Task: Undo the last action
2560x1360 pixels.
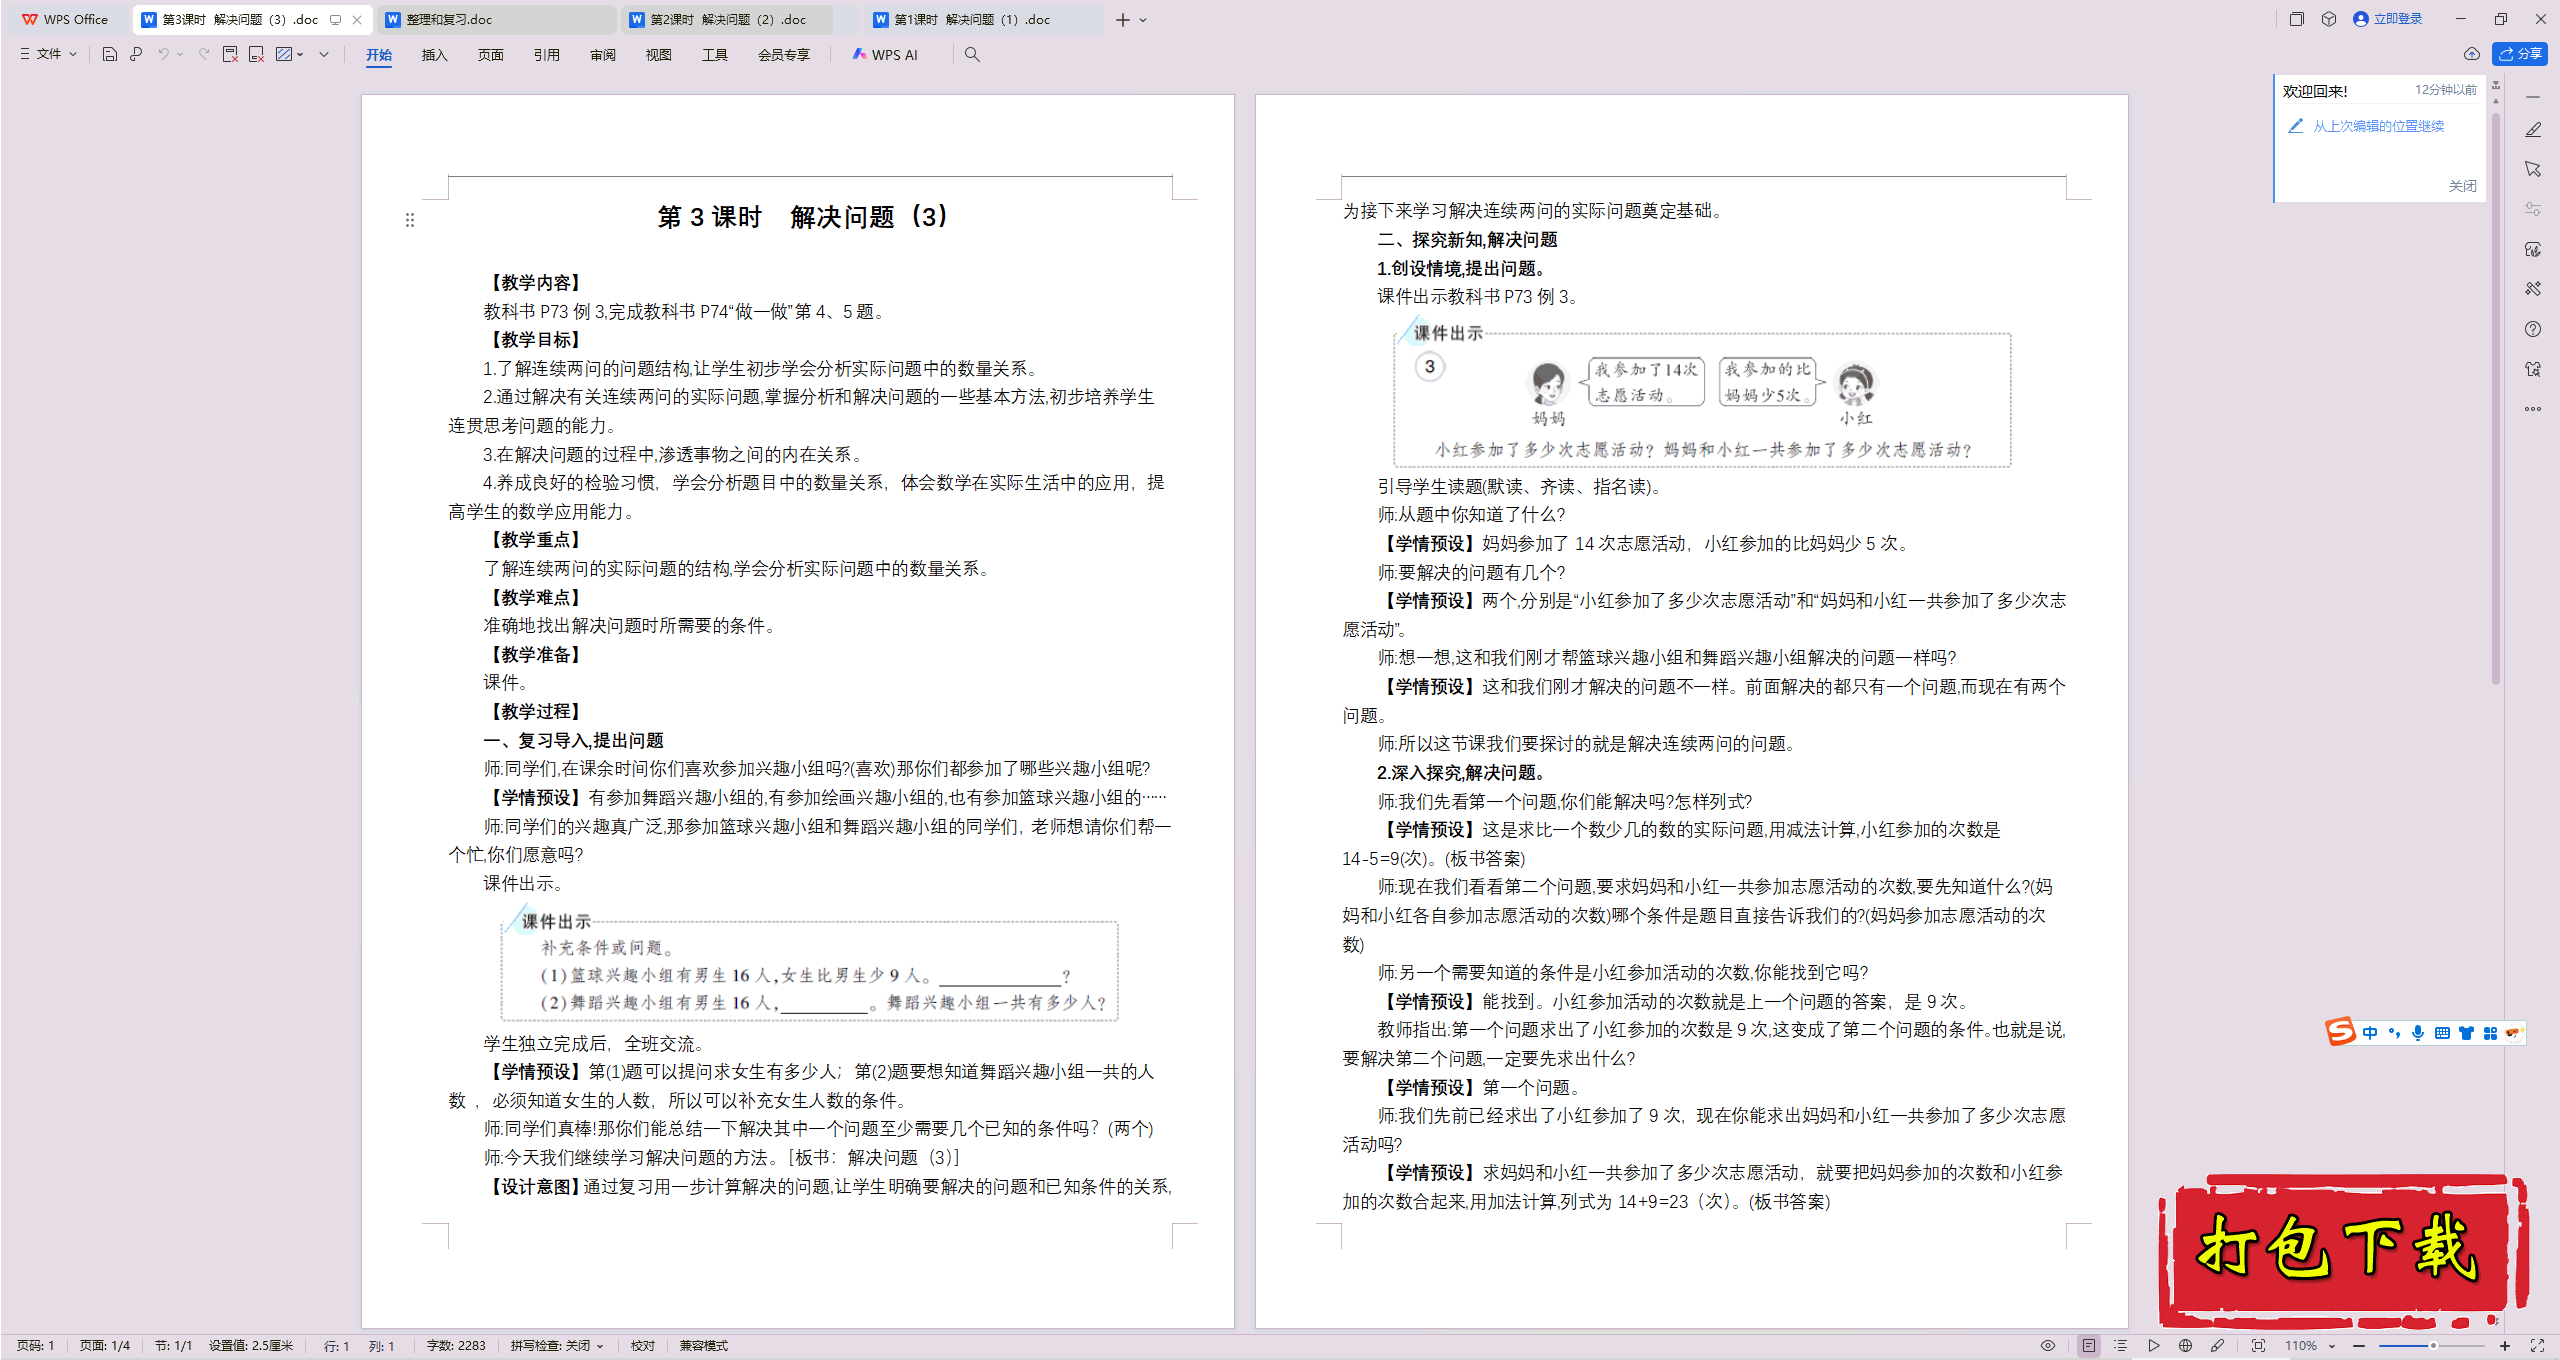Action: tap(163, 54)
